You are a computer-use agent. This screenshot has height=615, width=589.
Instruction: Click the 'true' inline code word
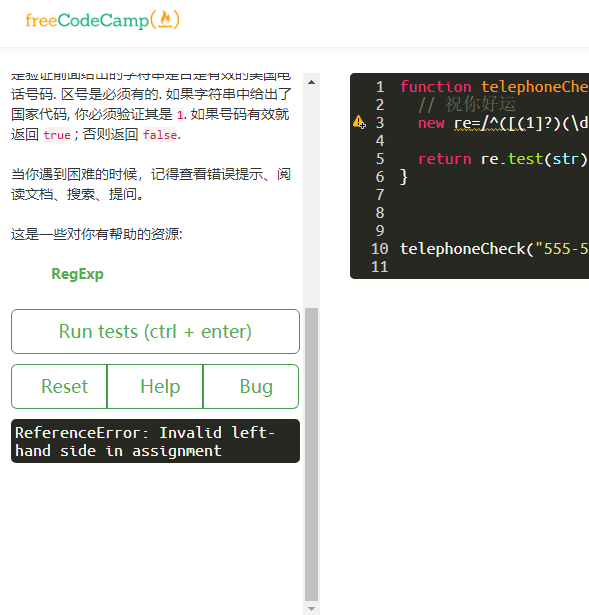[57, 135]
